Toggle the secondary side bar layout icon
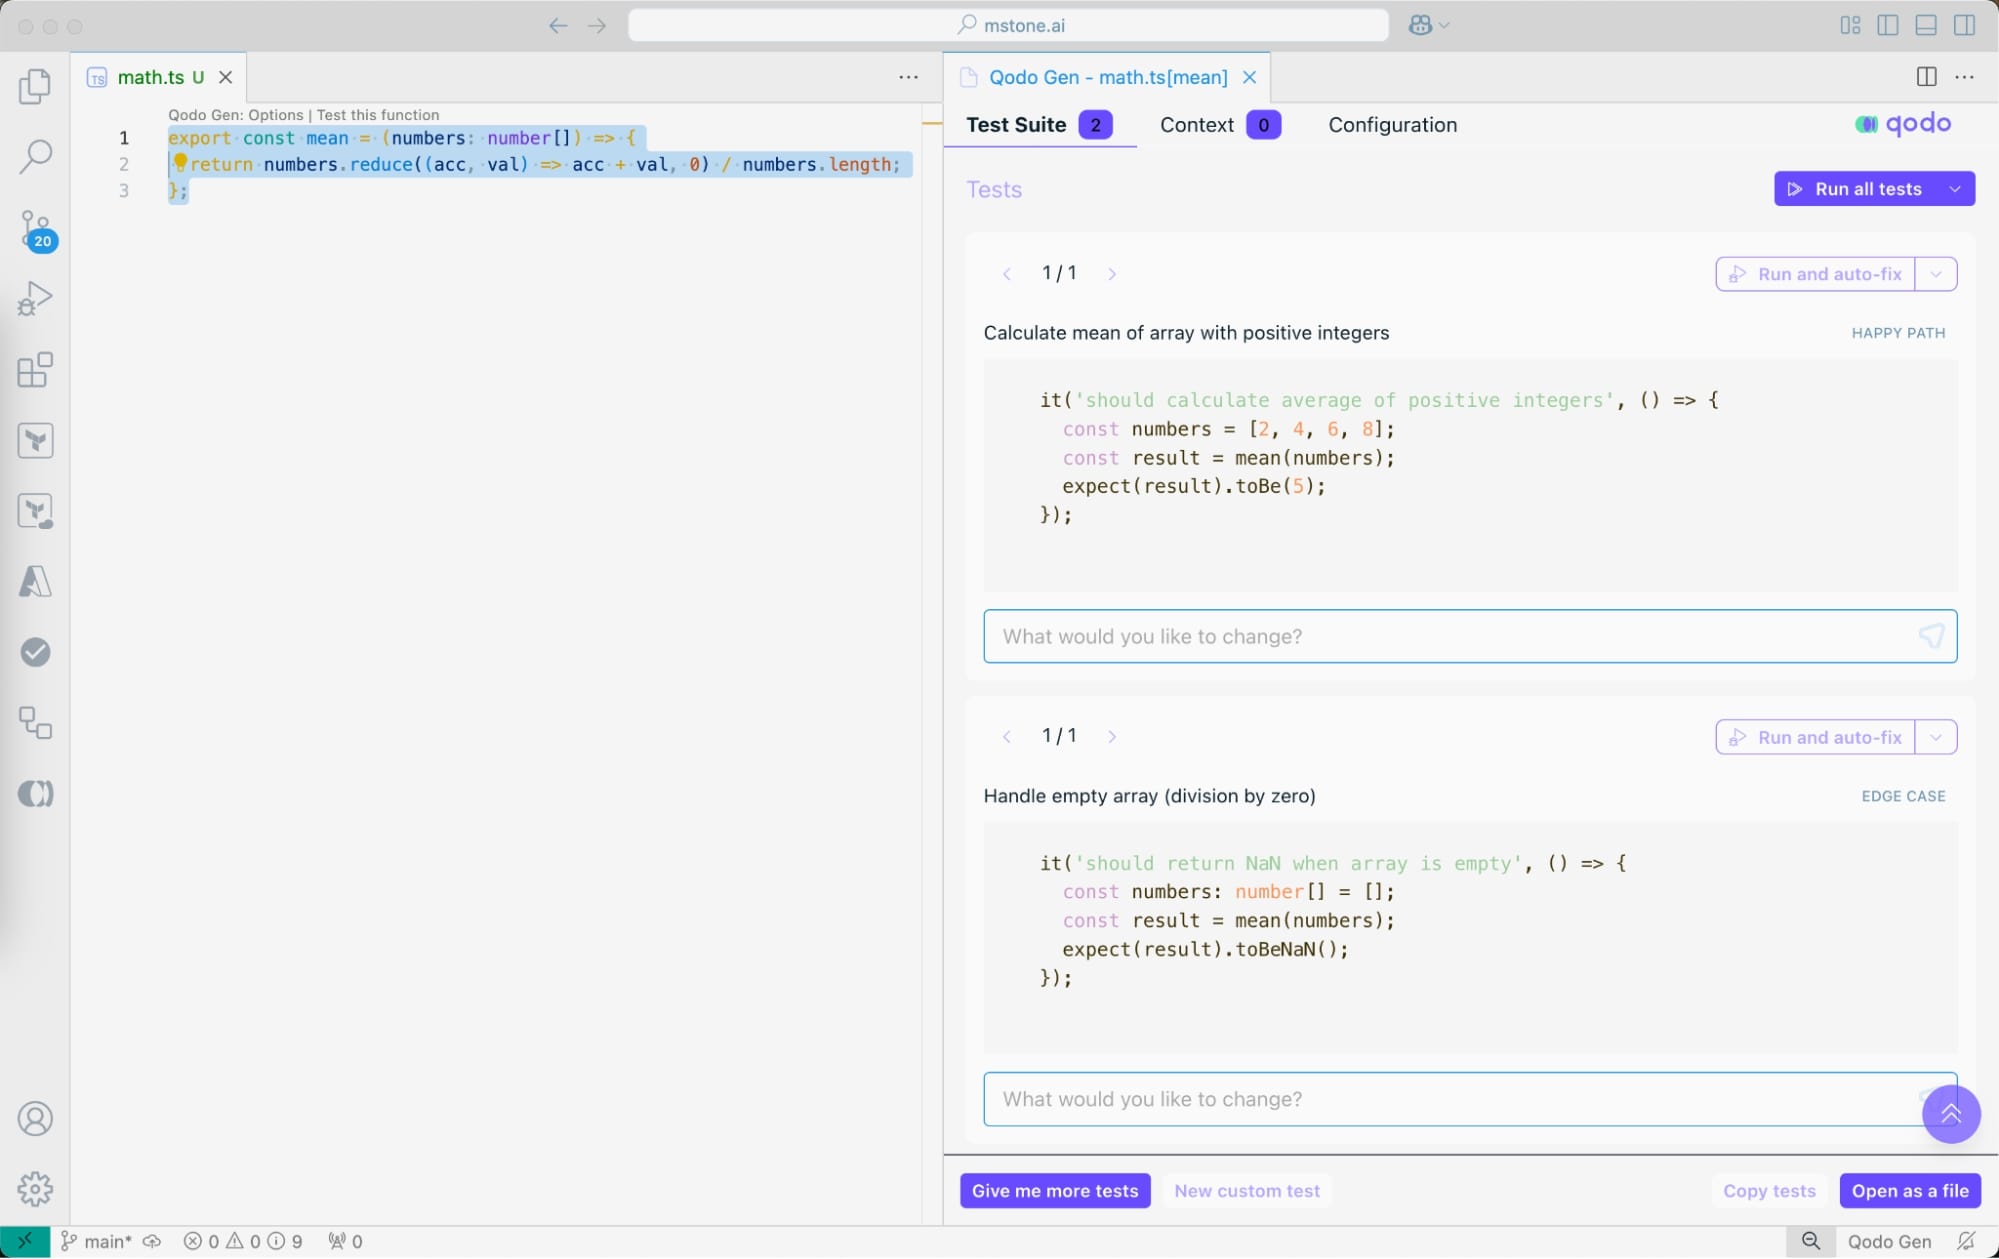 (1964, 25)
